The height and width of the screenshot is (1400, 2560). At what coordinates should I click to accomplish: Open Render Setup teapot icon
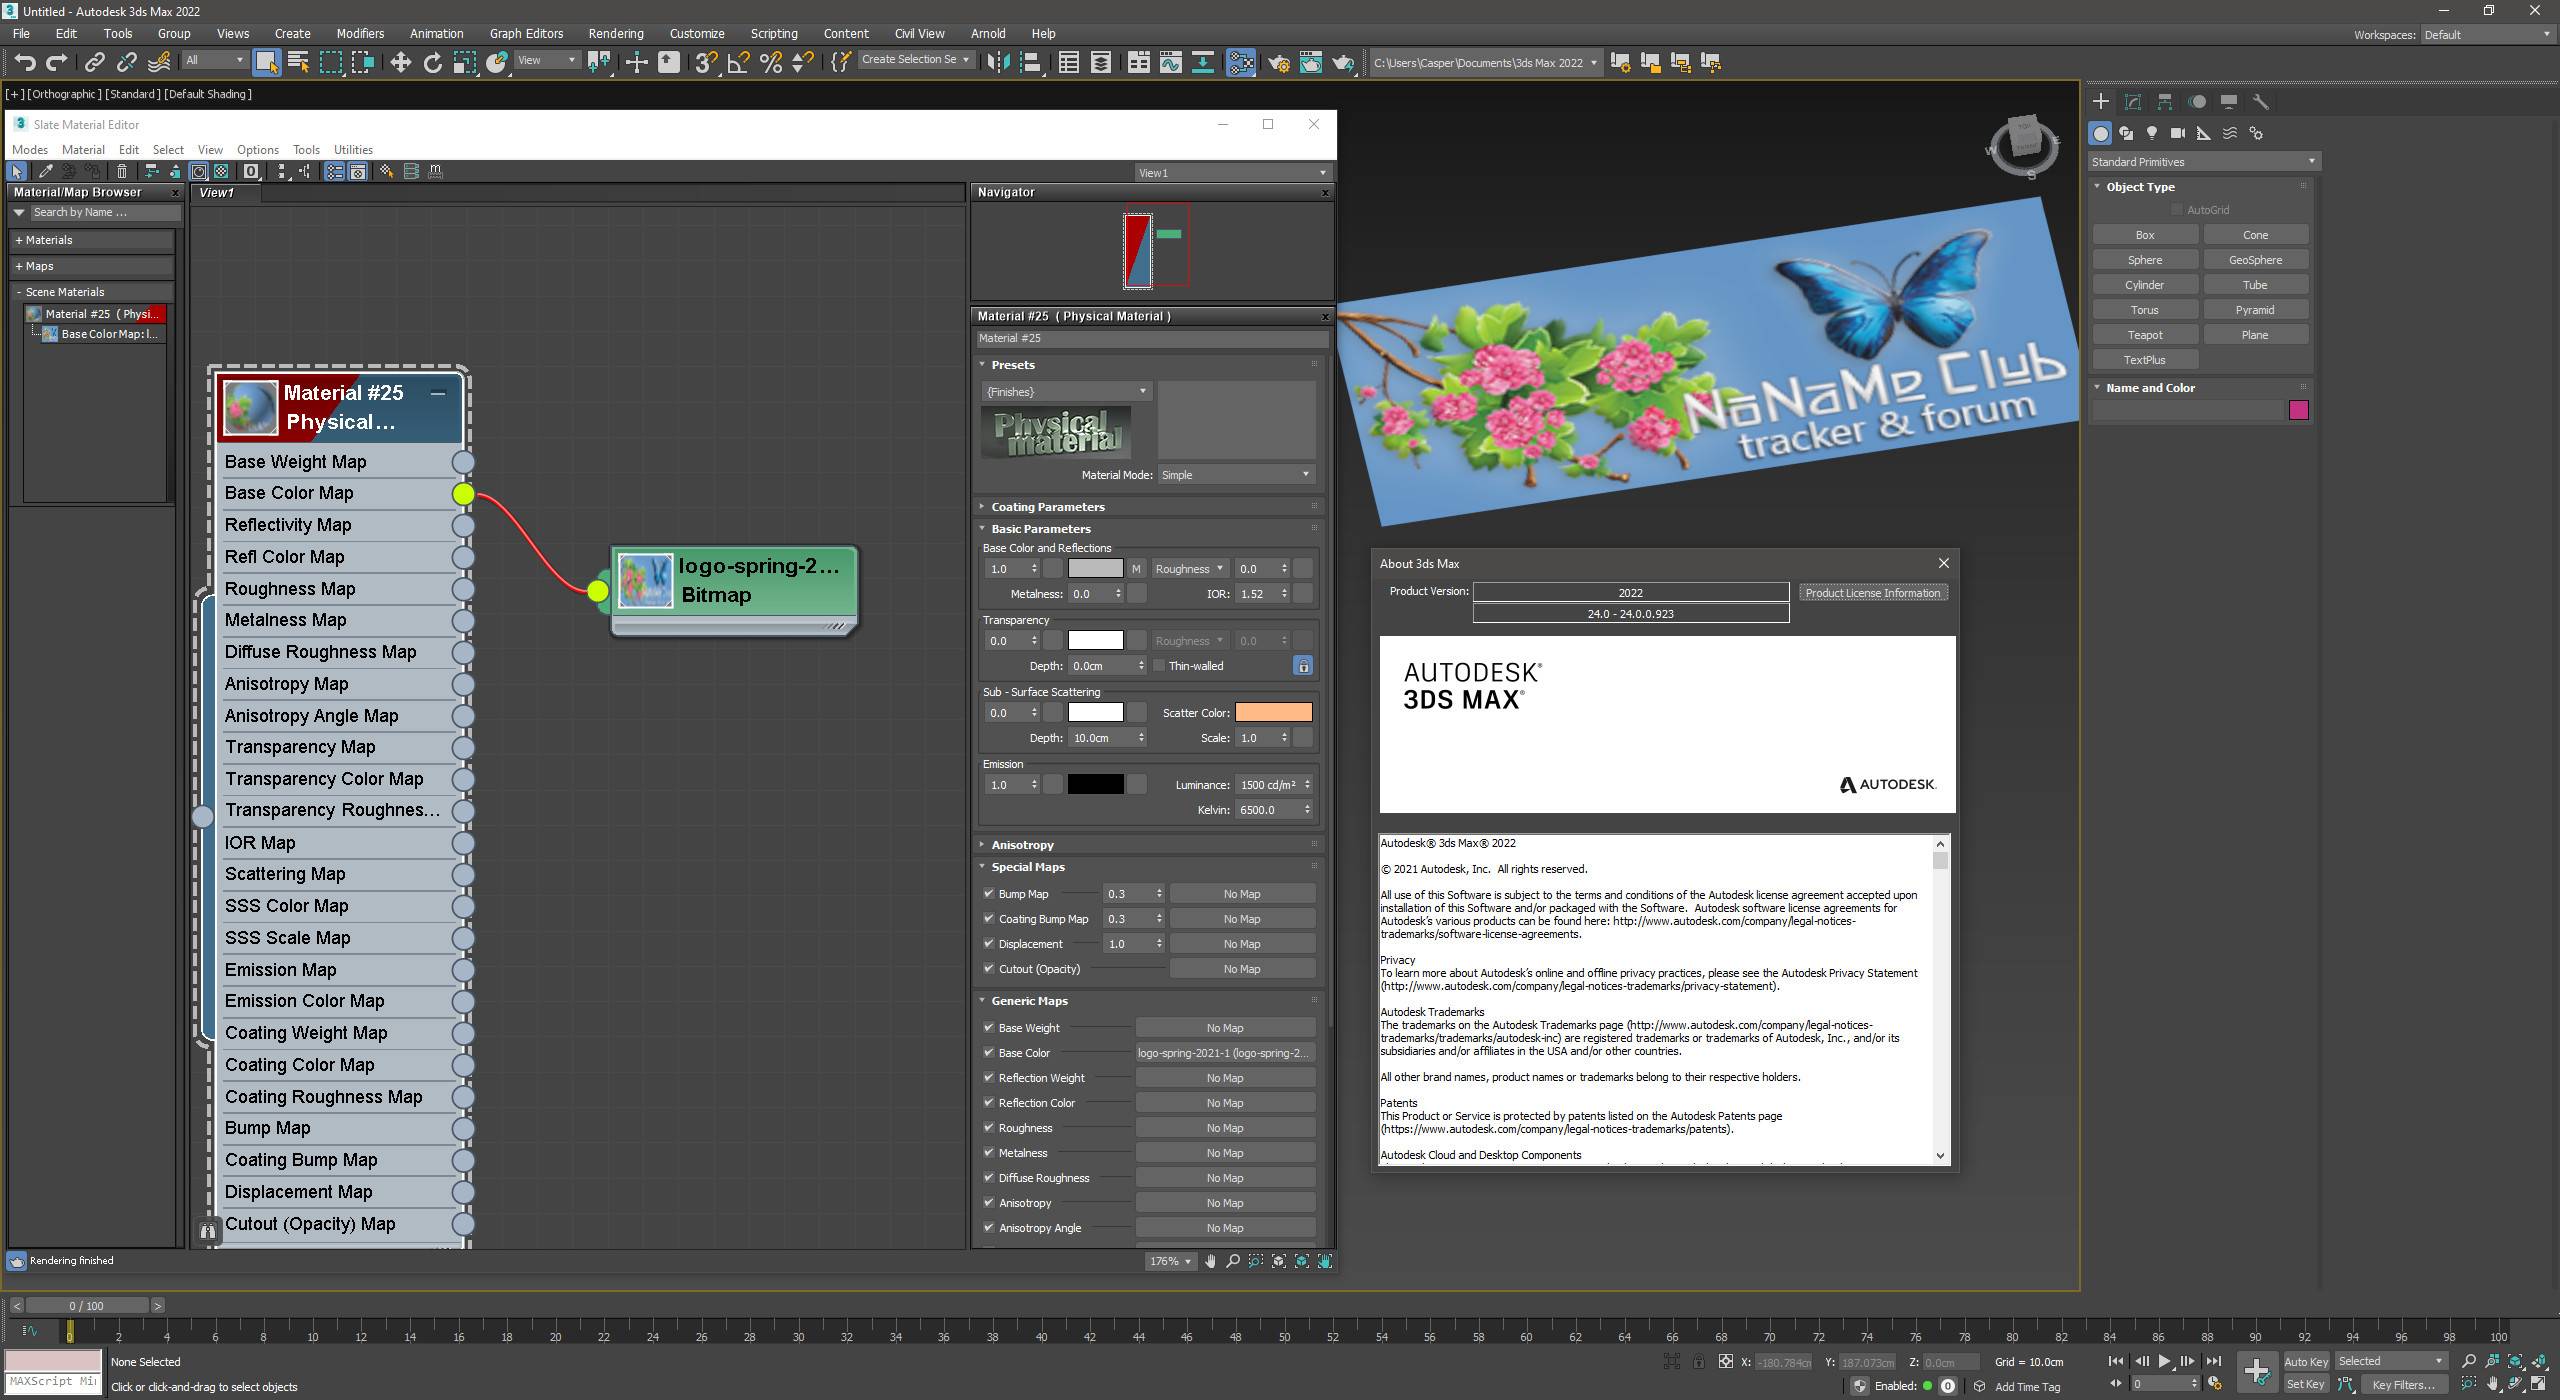point(1278,63)
